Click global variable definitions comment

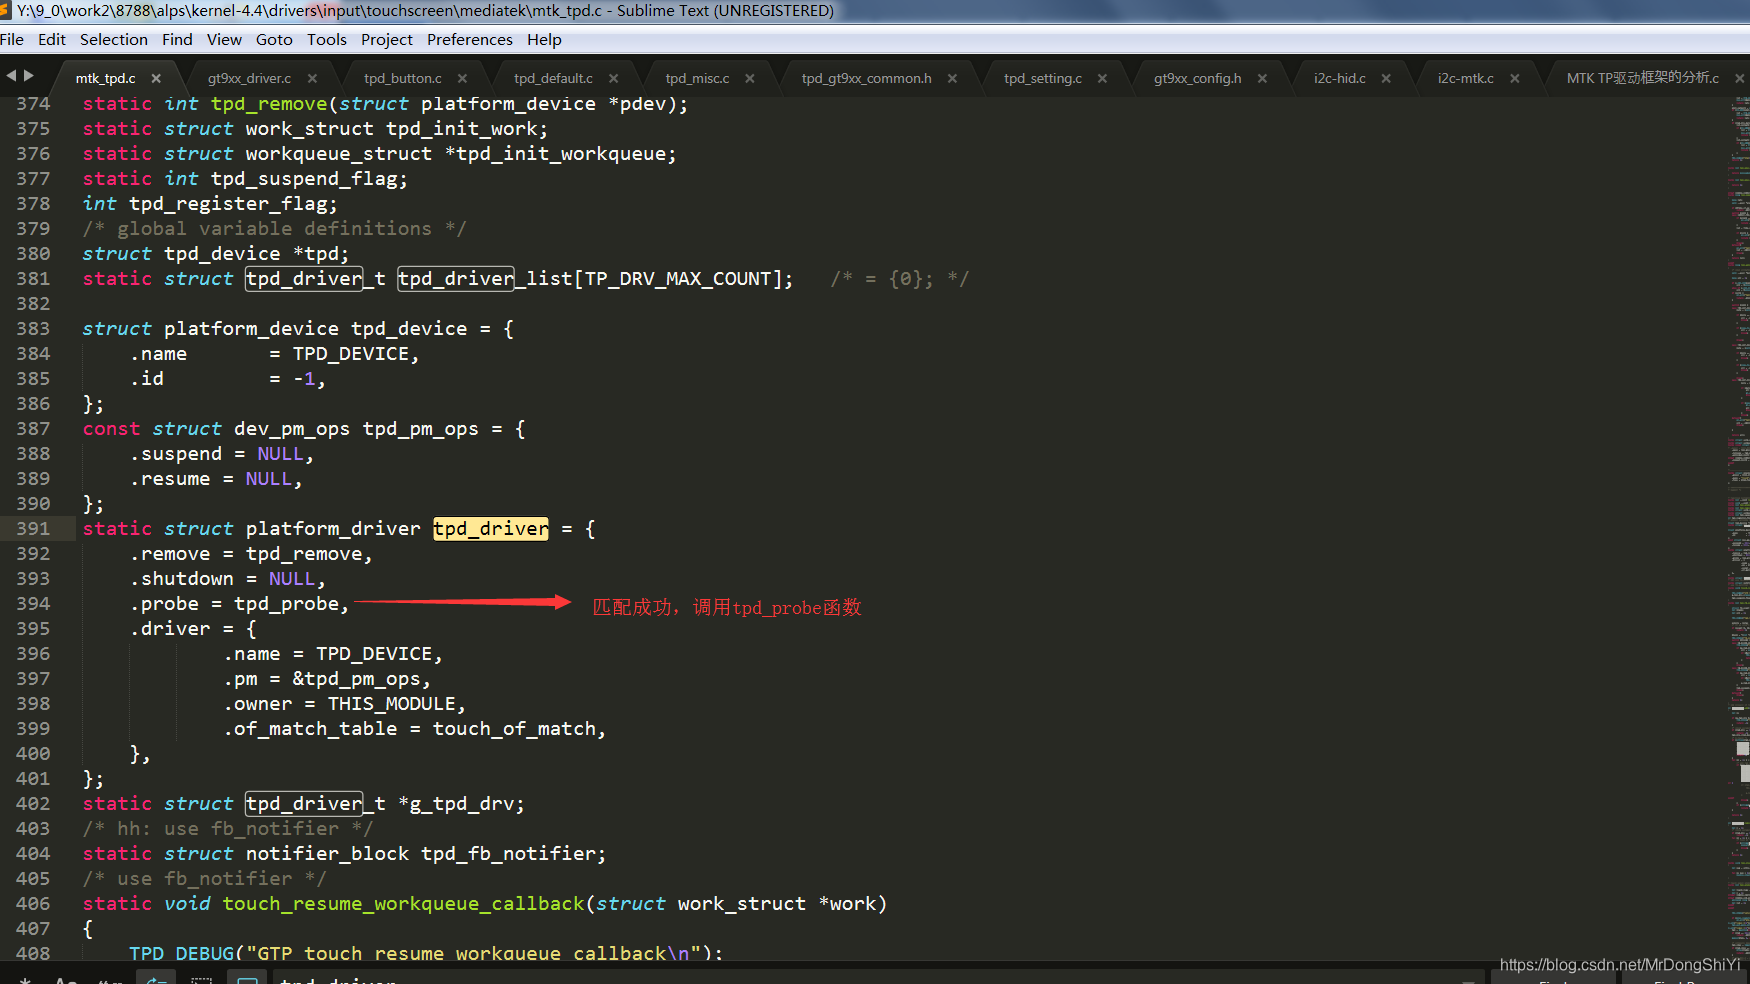pos(274,229)
